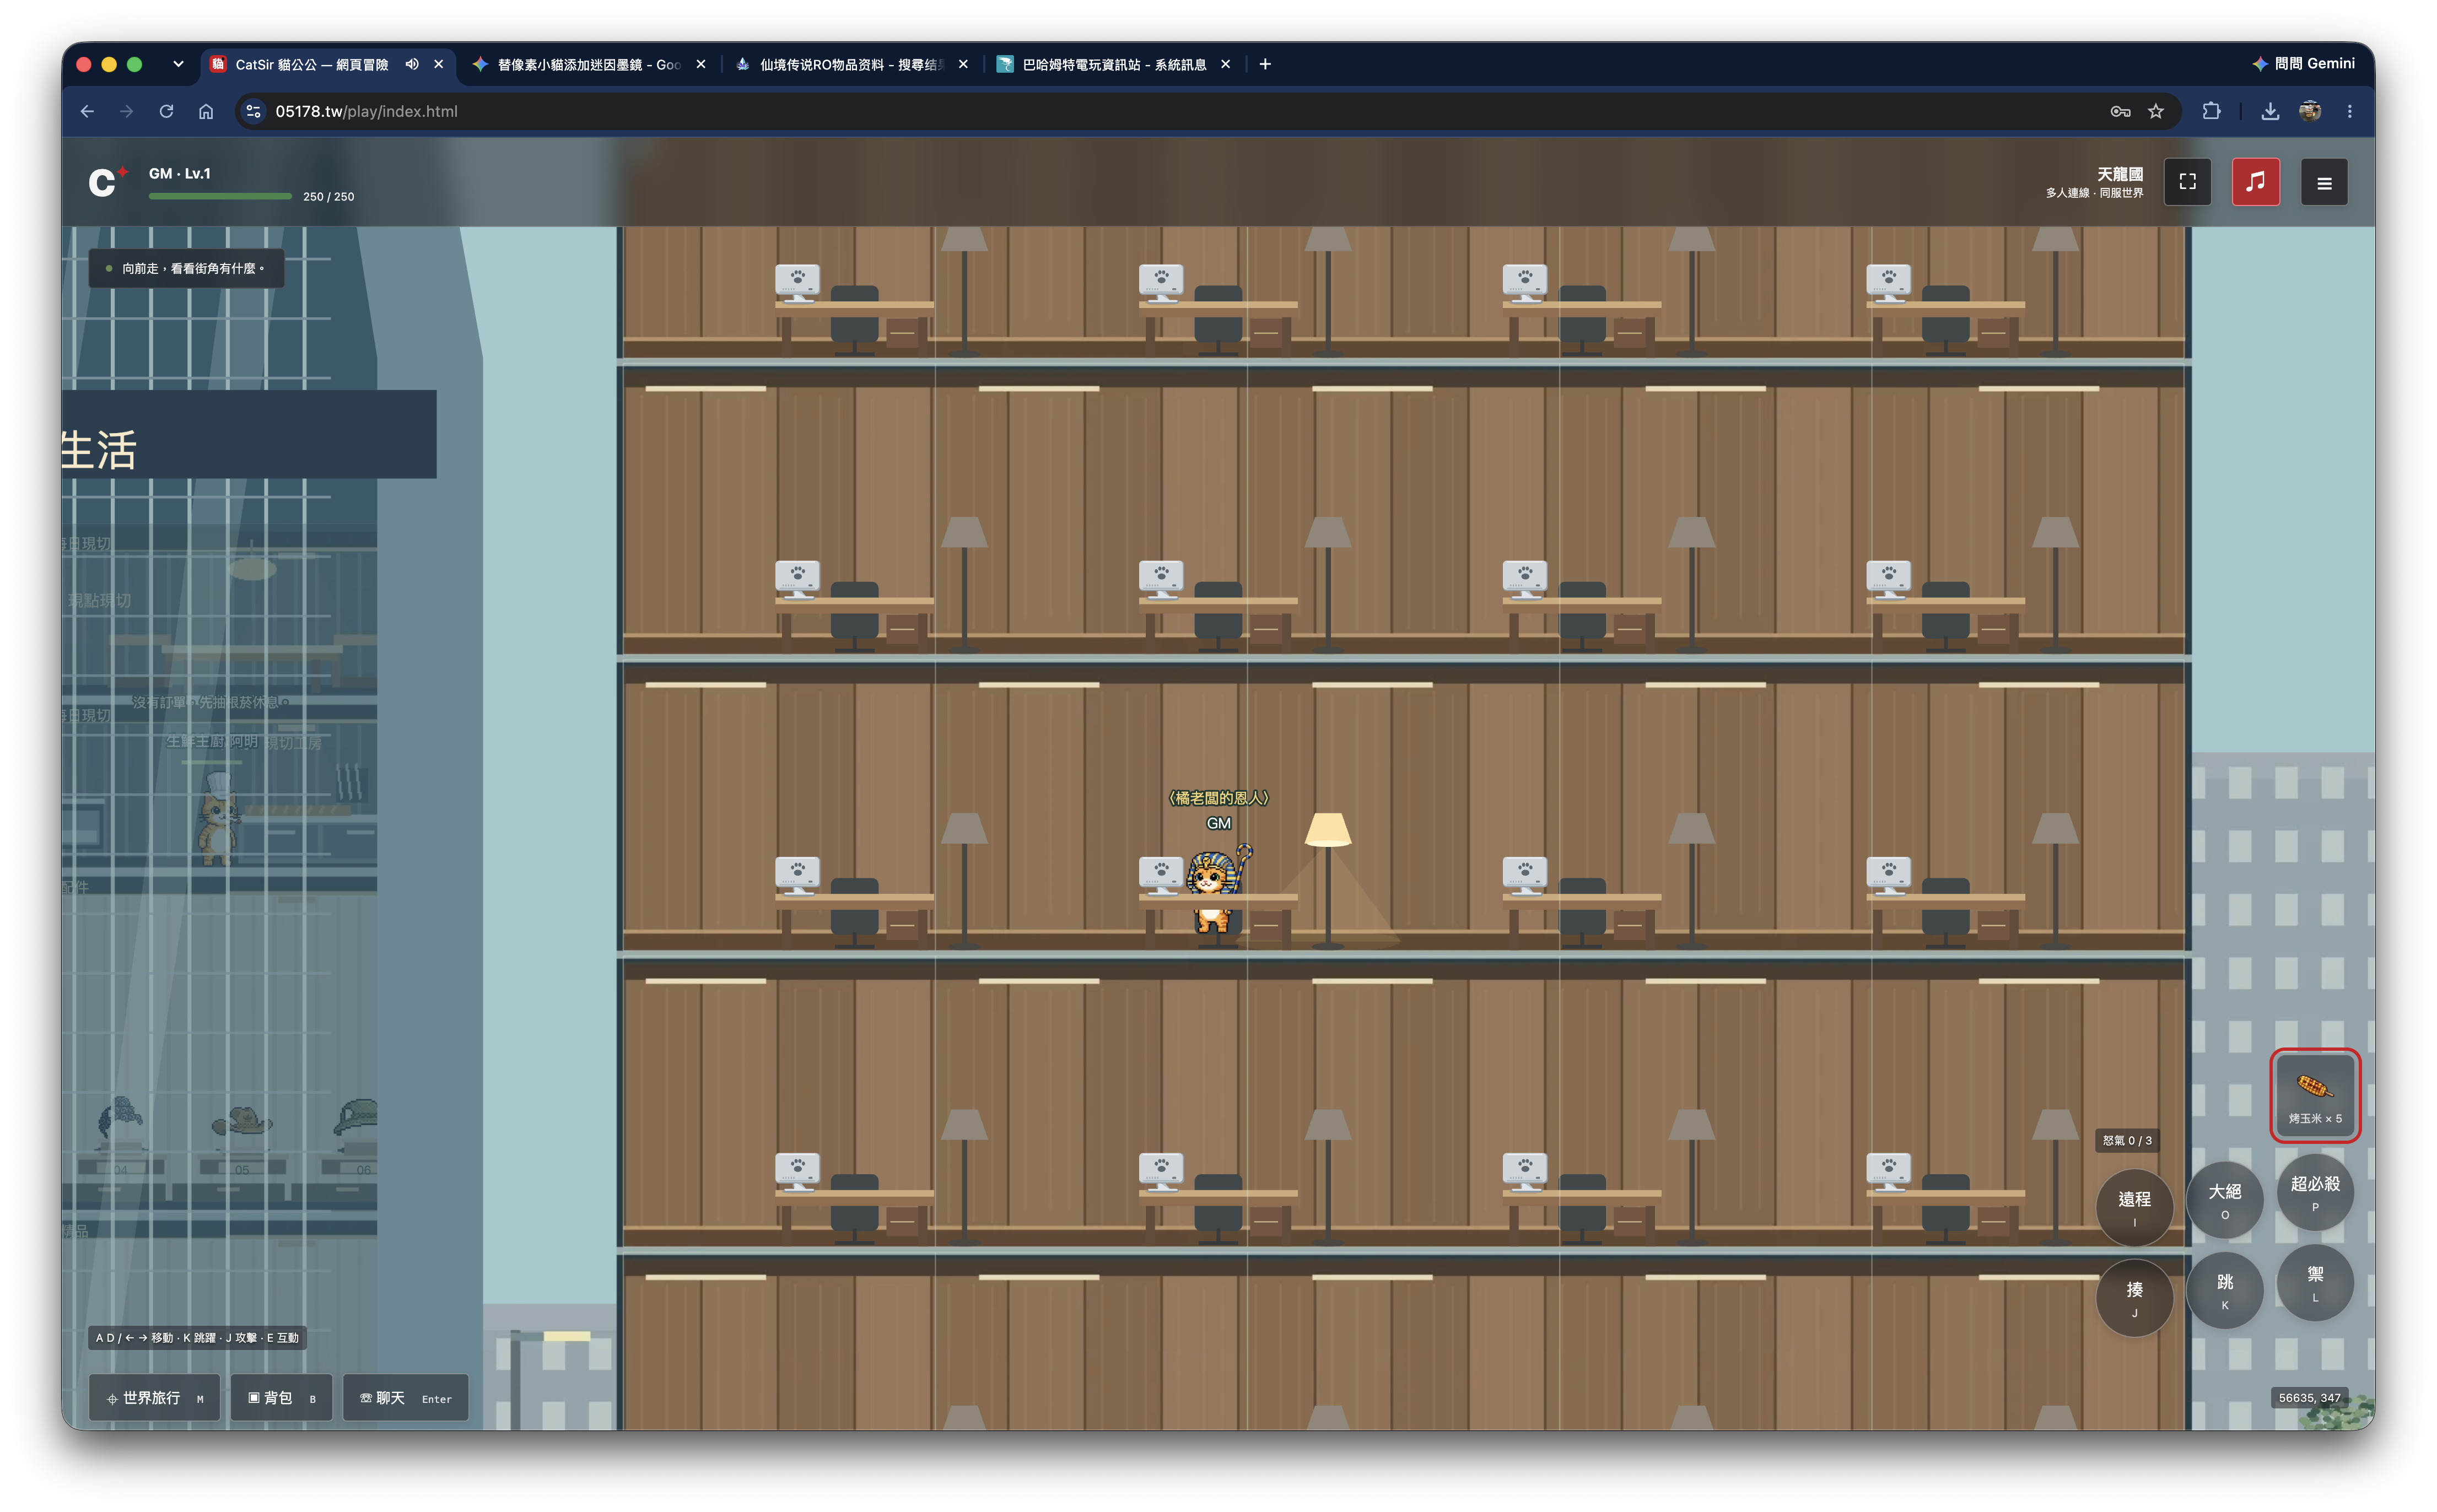Go forward in browser history
The image size is (2437, 1512).
click(x=126, y=111)
